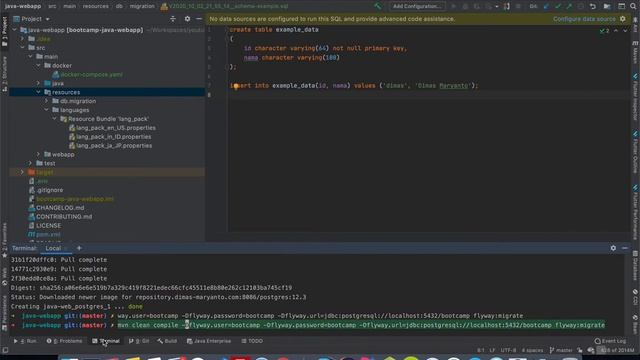Click the UTF-8 encoding status widget
Screen dimensions: 640x360
(x=508, y=350)
